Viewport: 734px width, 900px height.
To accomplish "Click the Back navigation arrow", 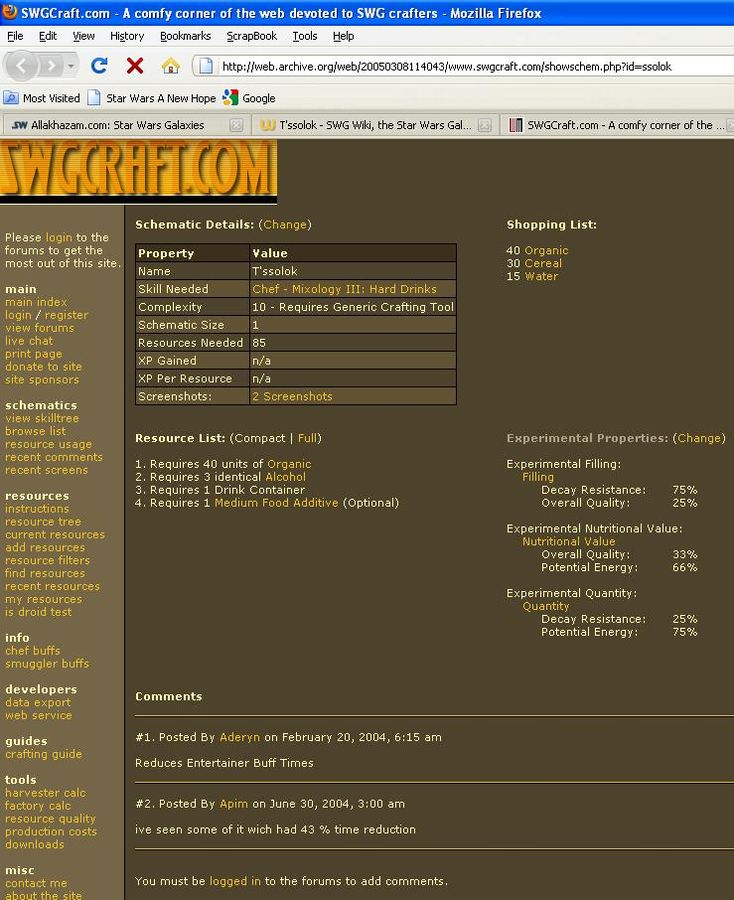I will tap(23, 66).
